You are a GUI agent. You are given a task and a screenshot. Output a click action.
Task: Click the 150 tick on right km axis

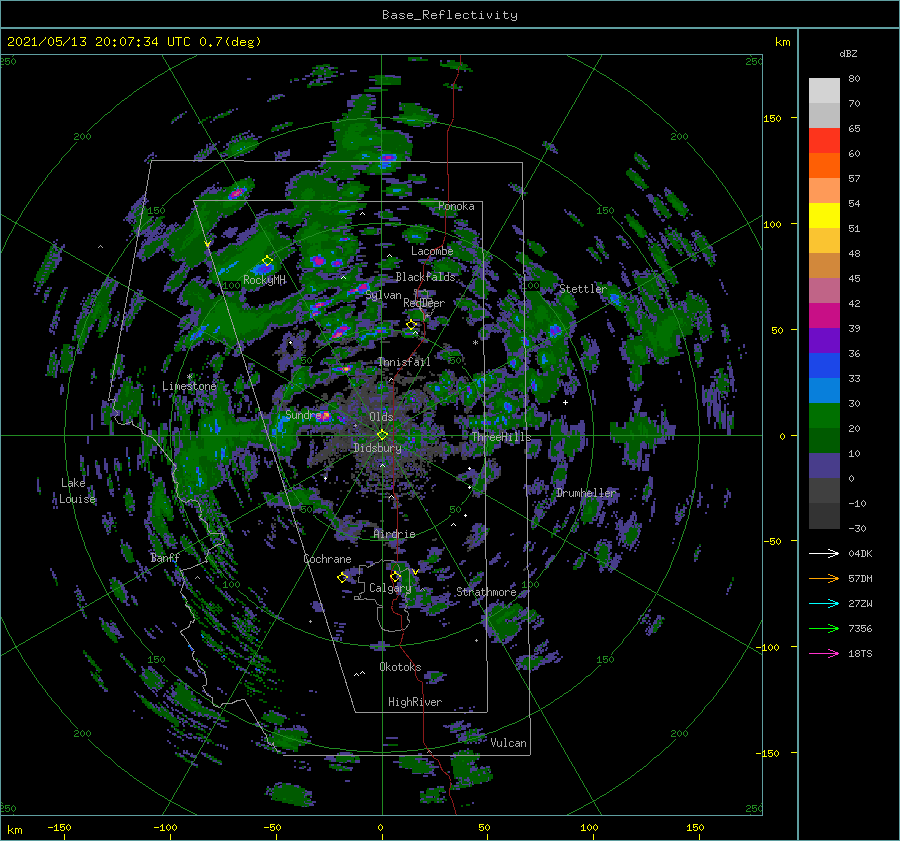pyautogui.click(x=772, y=118)
